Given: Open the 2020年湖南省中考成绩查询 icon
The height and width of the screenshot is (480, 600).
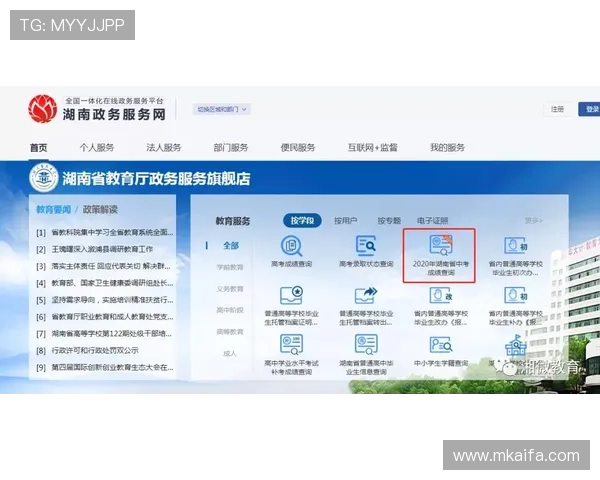Looking at the screenshot, I should [x=440, y=245].
